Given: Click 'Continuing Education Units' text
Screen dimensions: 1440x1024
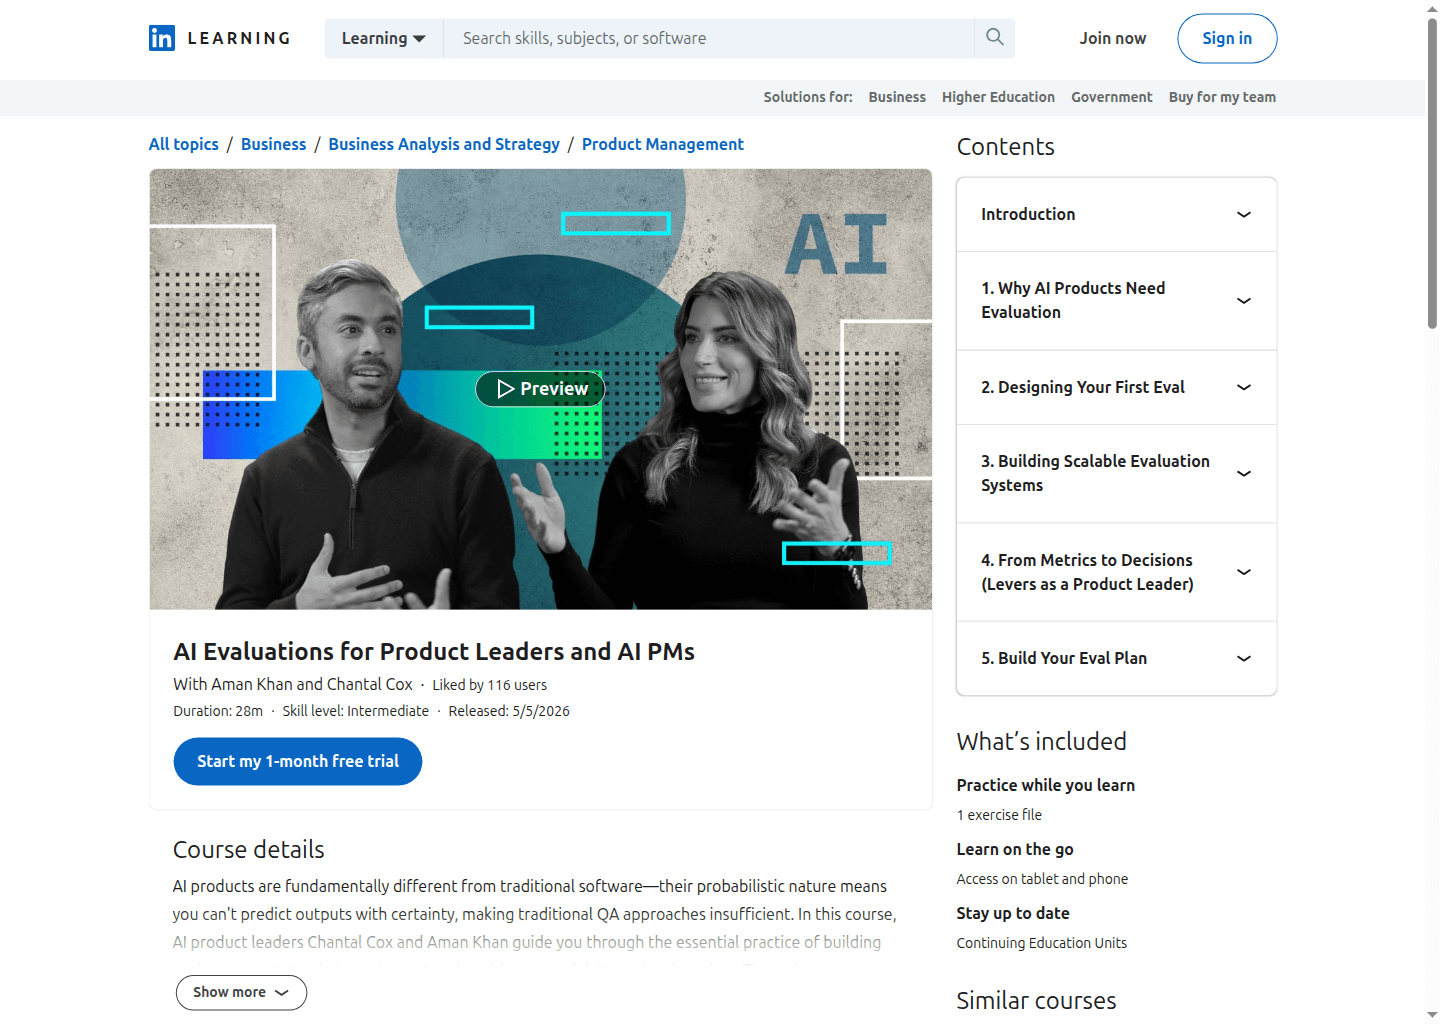Looking at the screenshot, I should pyautogui.click(x=1041, y=943).
